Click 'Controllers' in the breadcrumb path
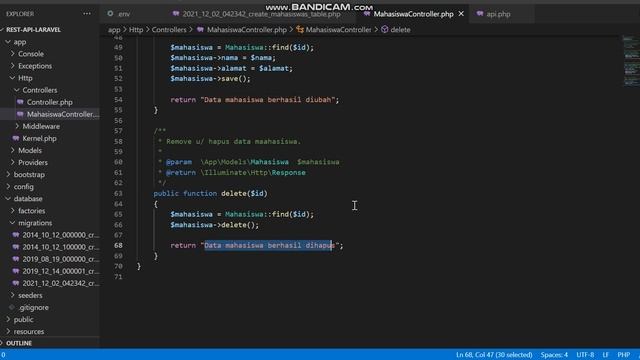This screenshot has height=360, width=640. (x=169, y=30)
